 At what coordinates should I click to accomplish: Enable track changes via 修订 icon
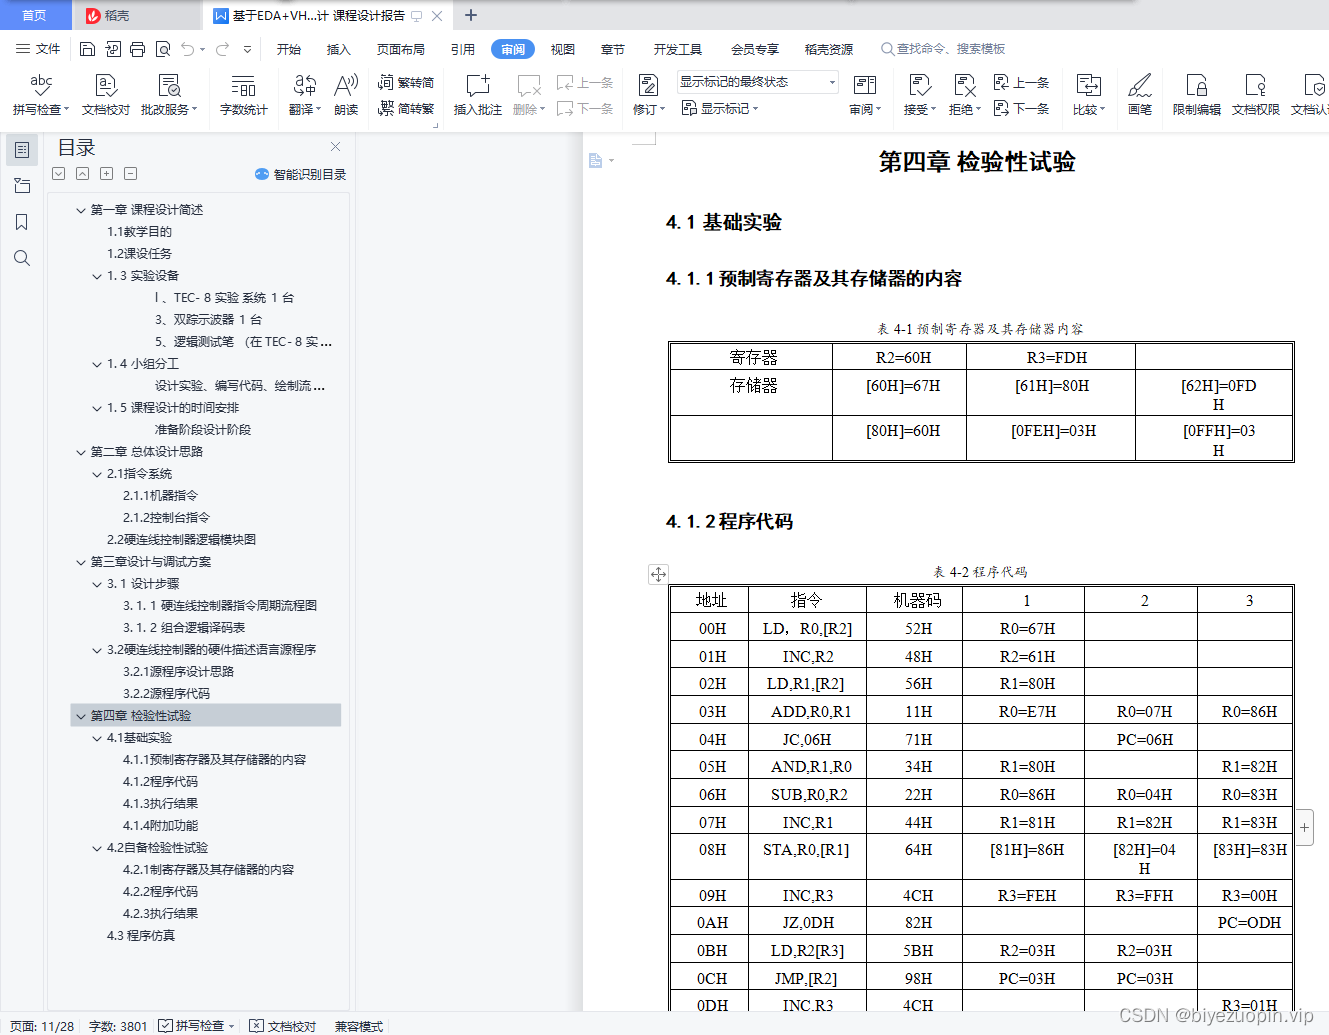pos(648,94)
